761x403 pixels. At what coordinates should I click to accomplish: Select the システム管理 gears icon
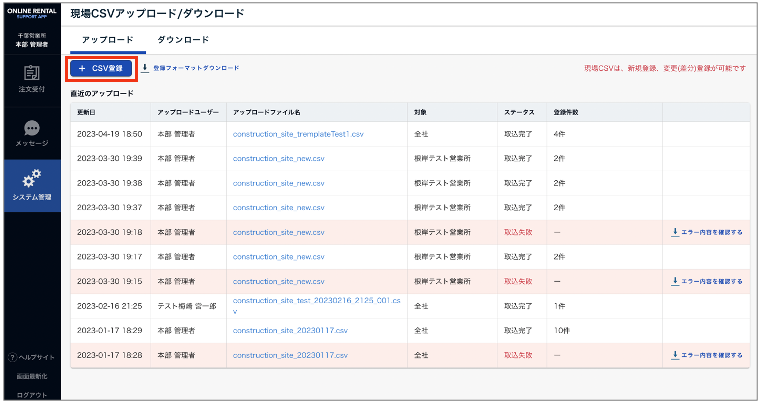(x=31, y=178)
